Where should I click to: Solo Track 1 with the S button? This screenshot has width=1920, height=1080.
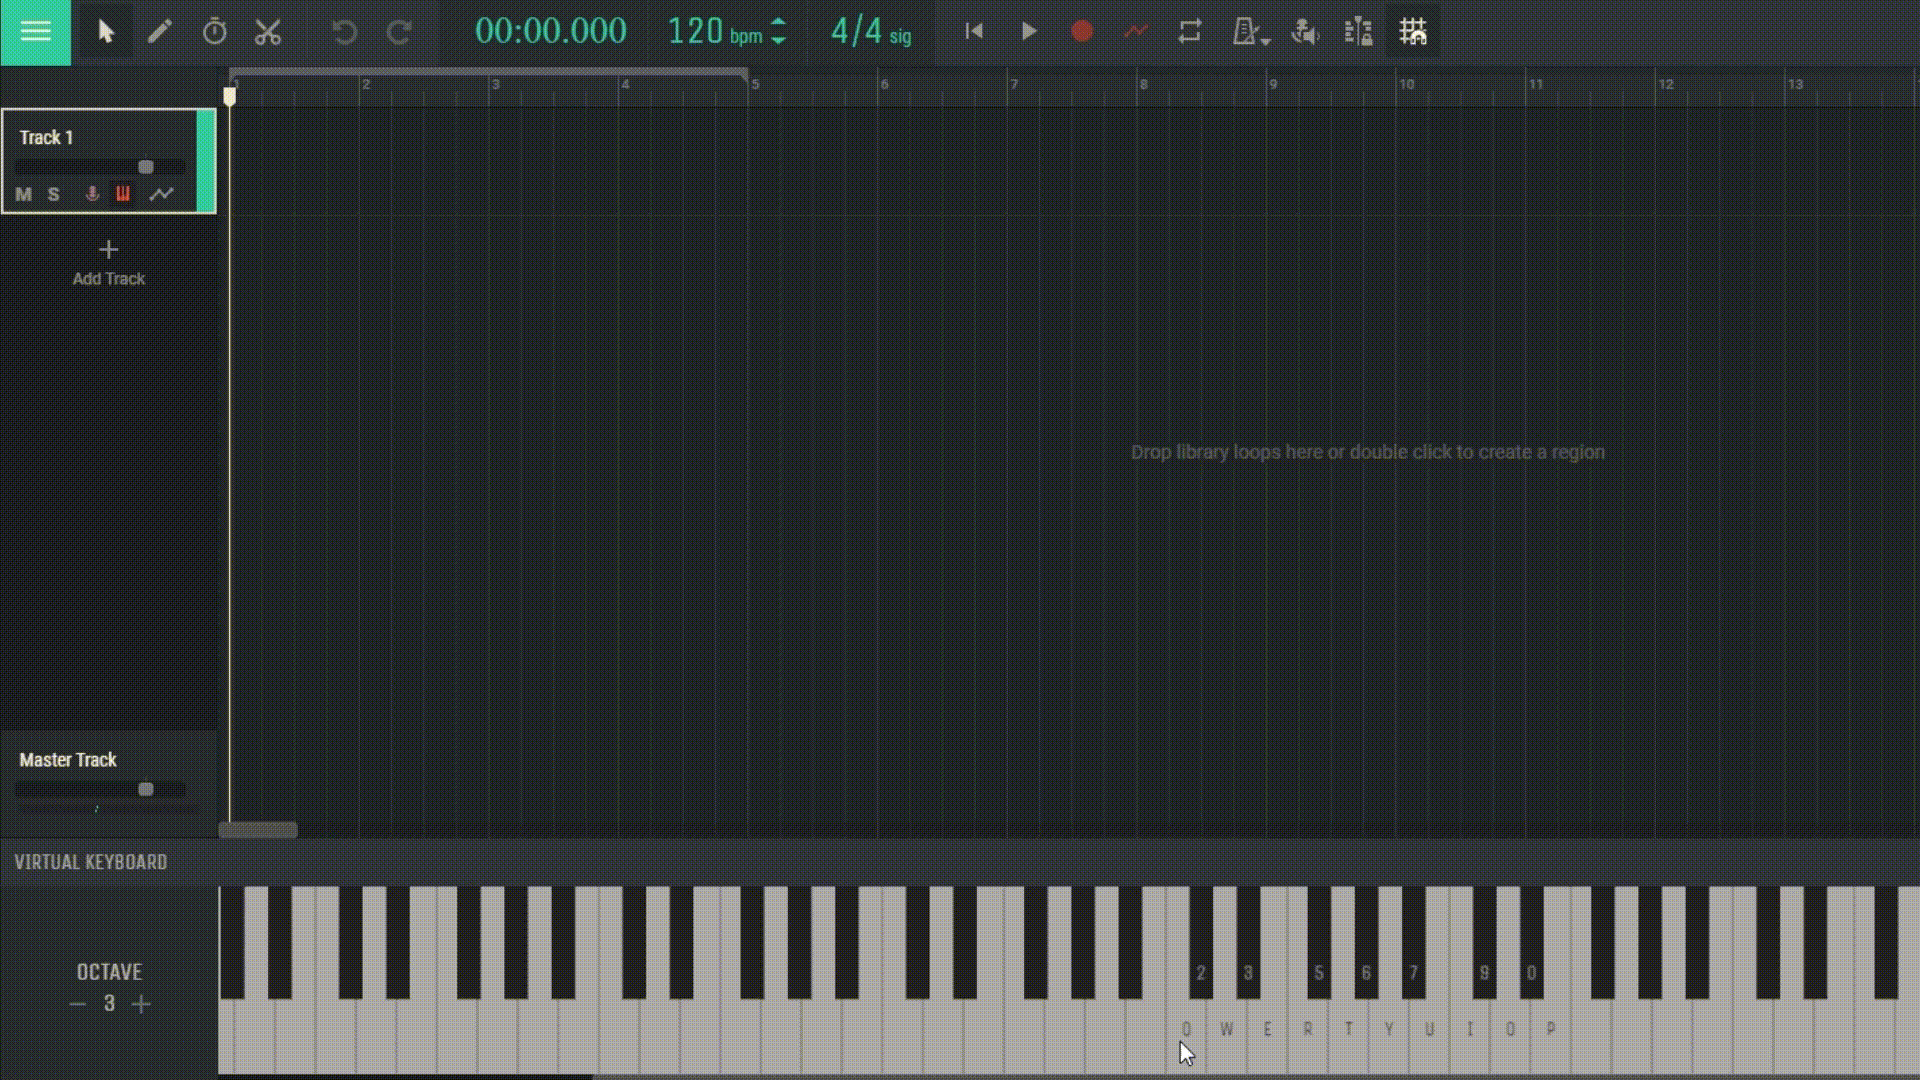pos(53,195)
